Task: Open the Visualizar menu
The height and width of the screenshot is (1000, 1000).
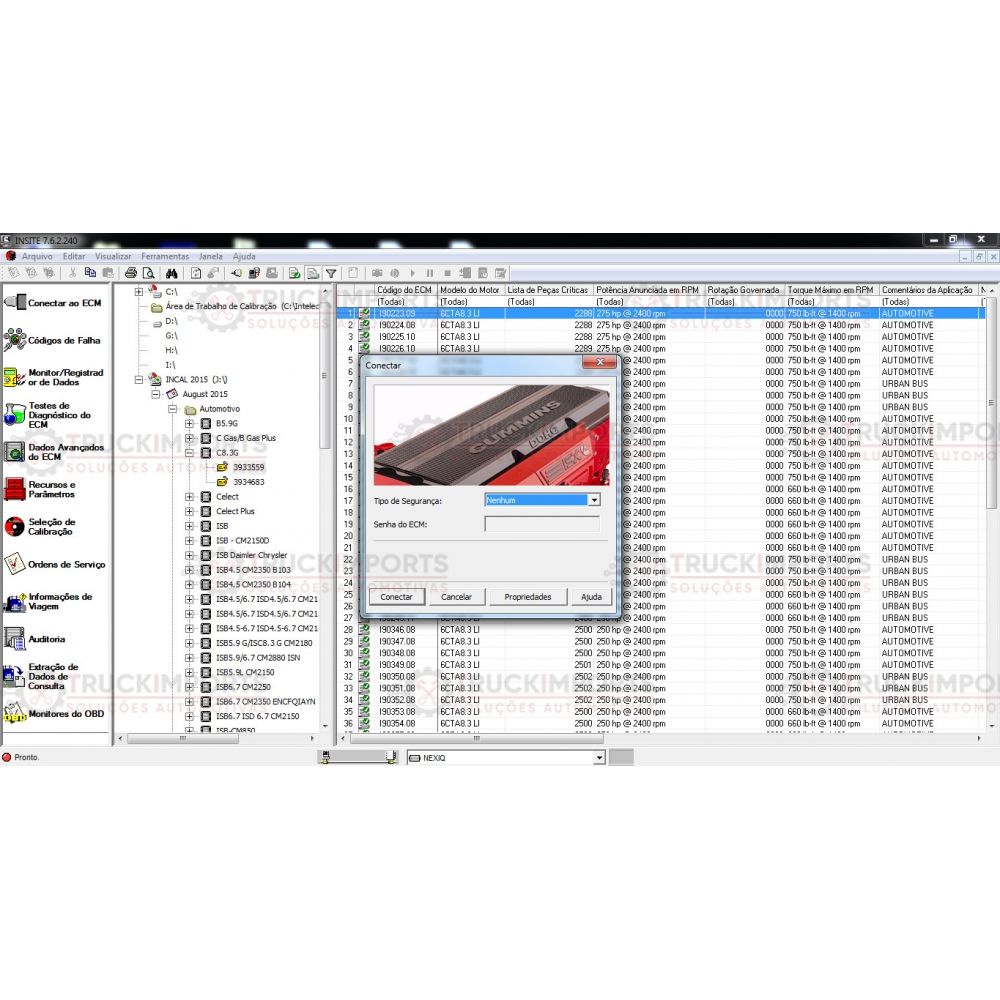Action: pos(113,256)
